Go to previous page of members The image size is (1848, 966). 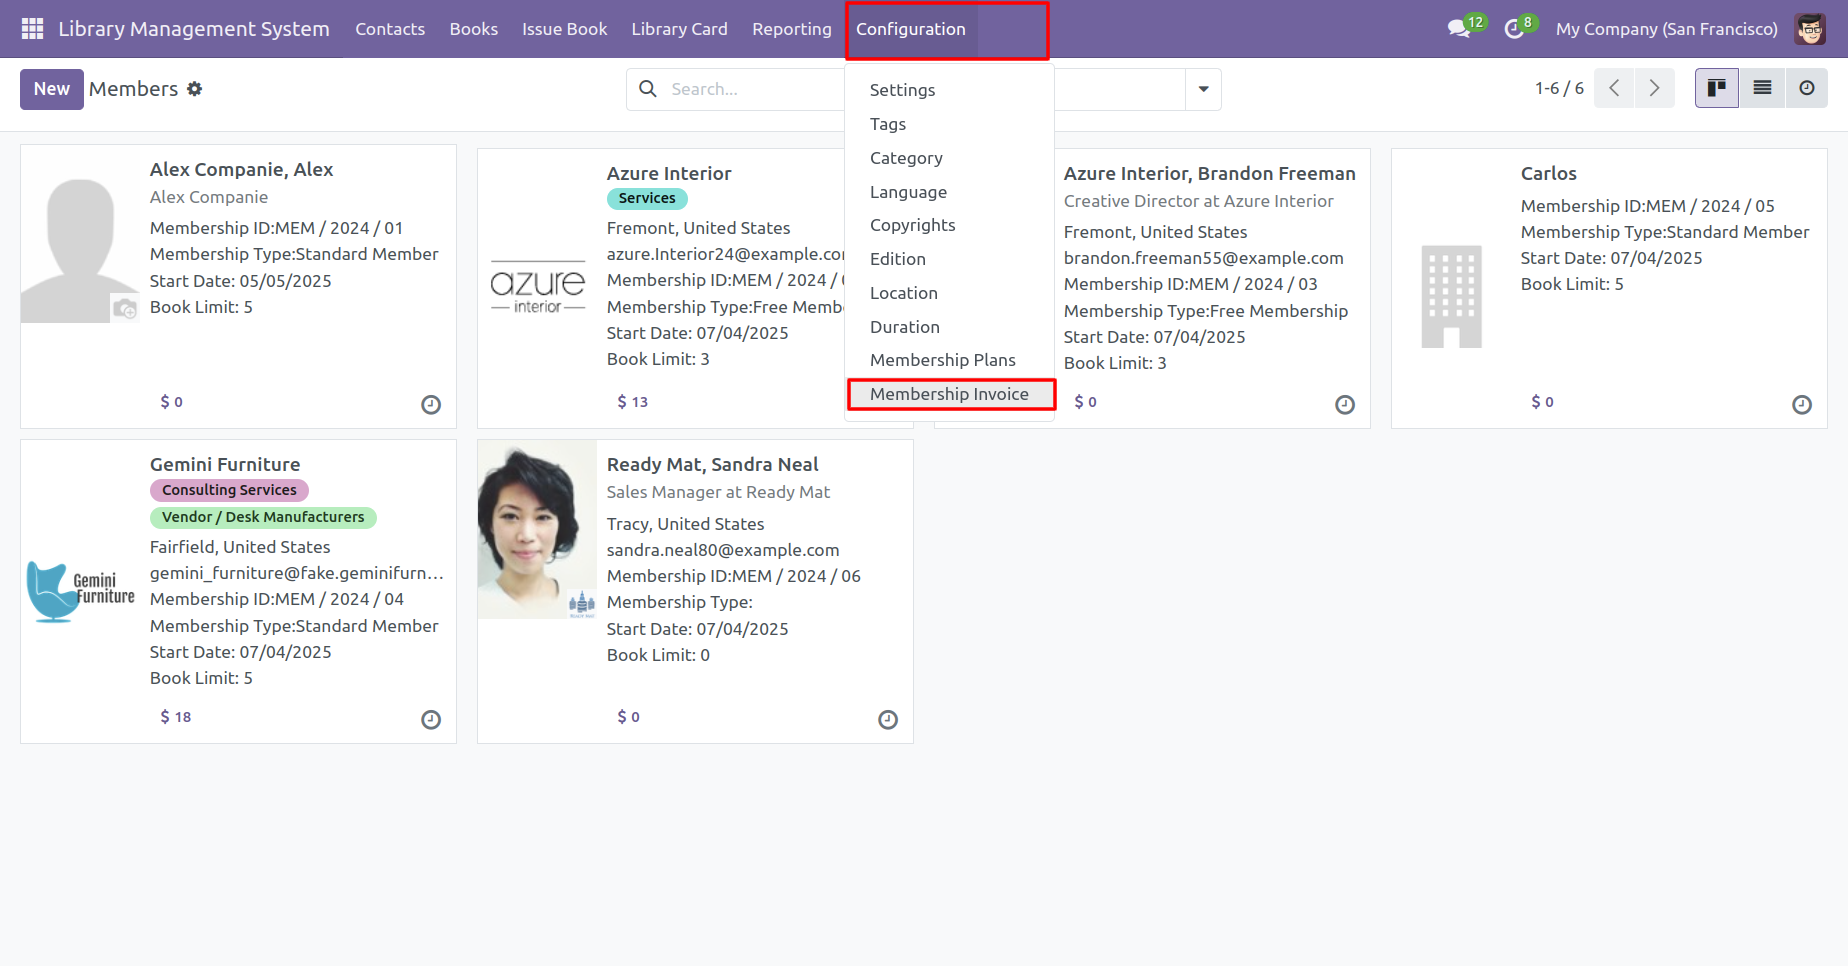tap(1614, 89)
